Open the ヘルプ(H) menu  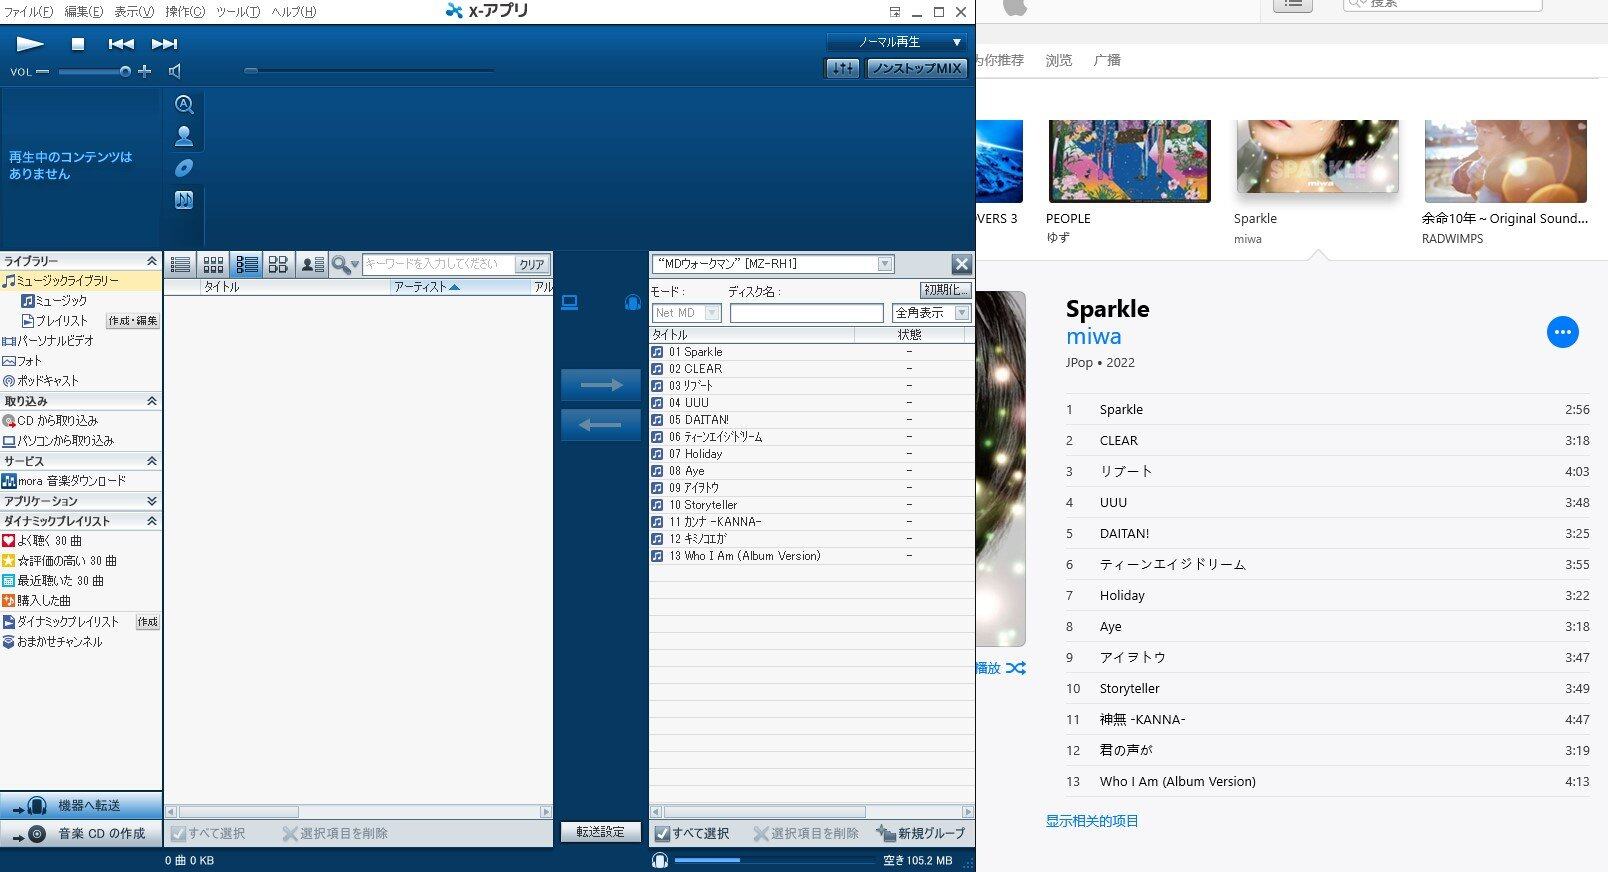293,12
